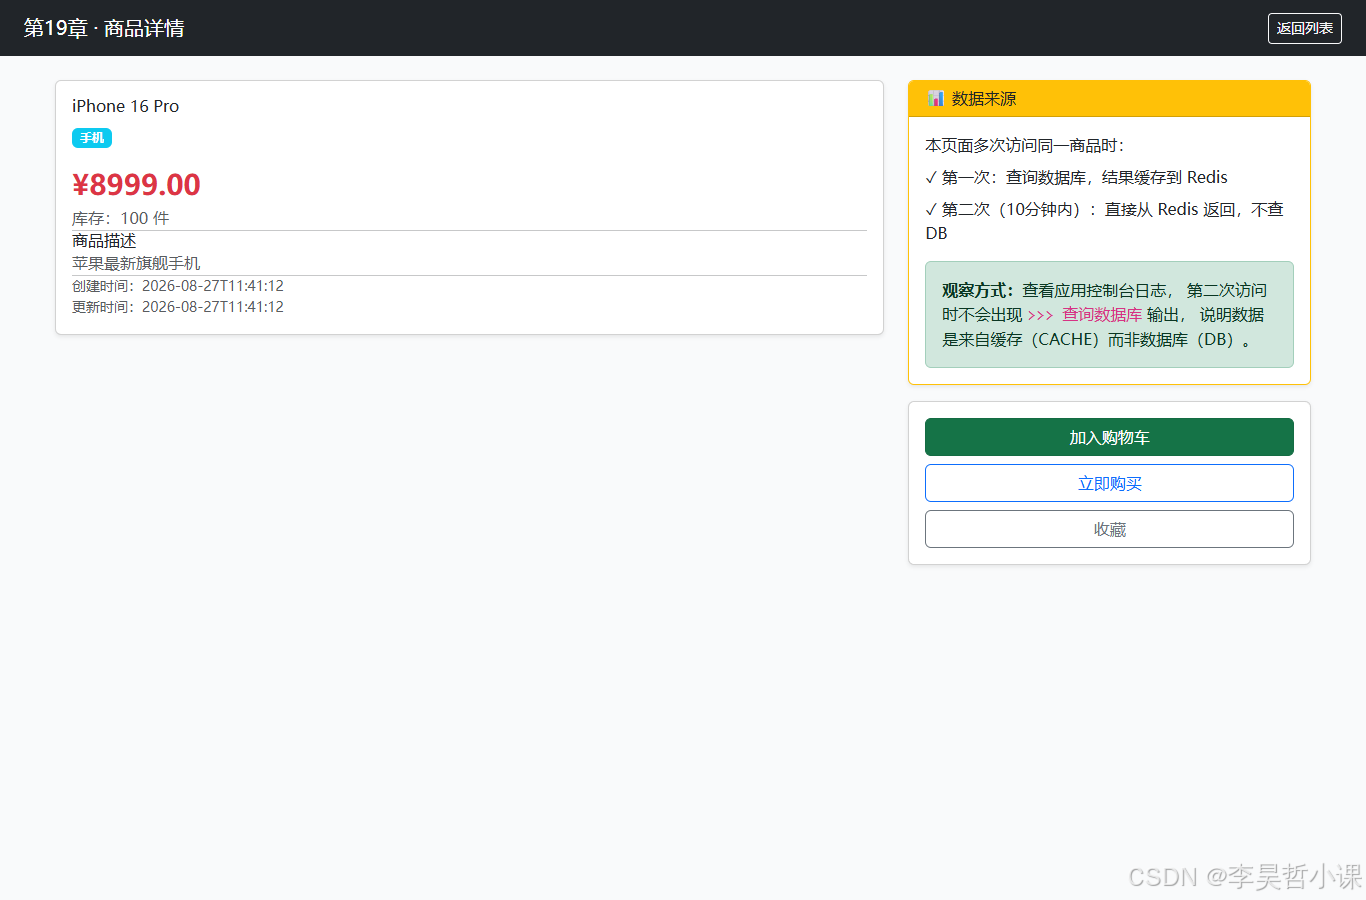Click the 数据来源 card header text
The width and height of the screenshot is (1366, 900).
[x=984, y=98]
